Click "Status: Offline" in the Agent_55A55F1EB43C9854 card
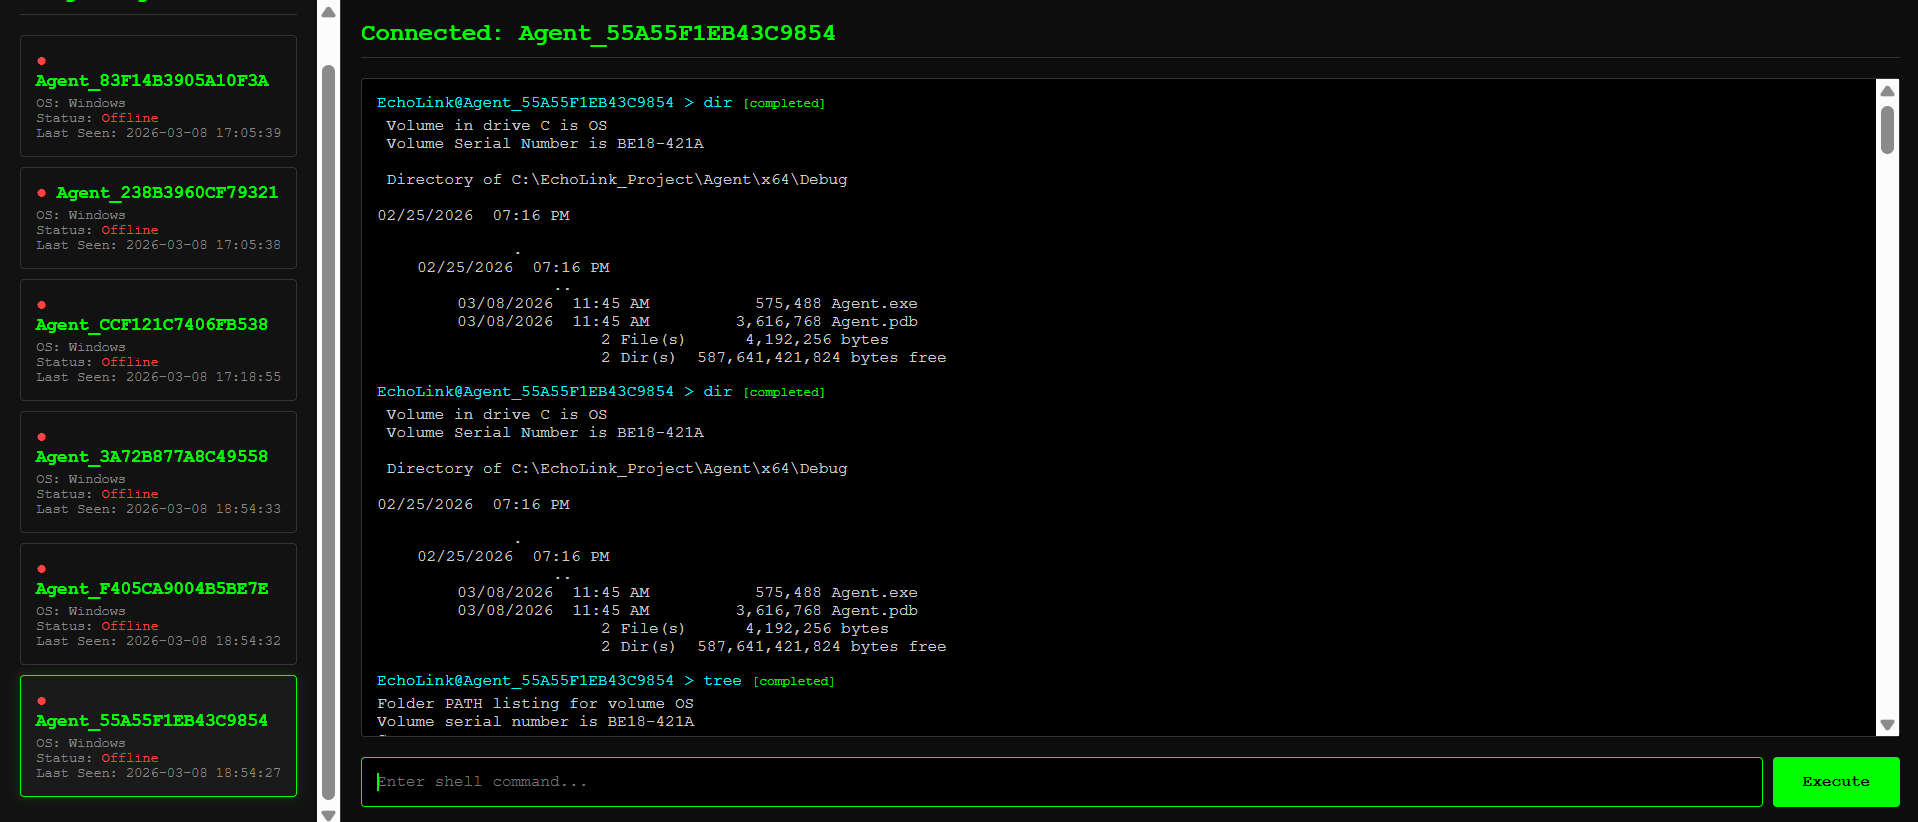This screenshot has height=822, width=1918. click(97, 758)
